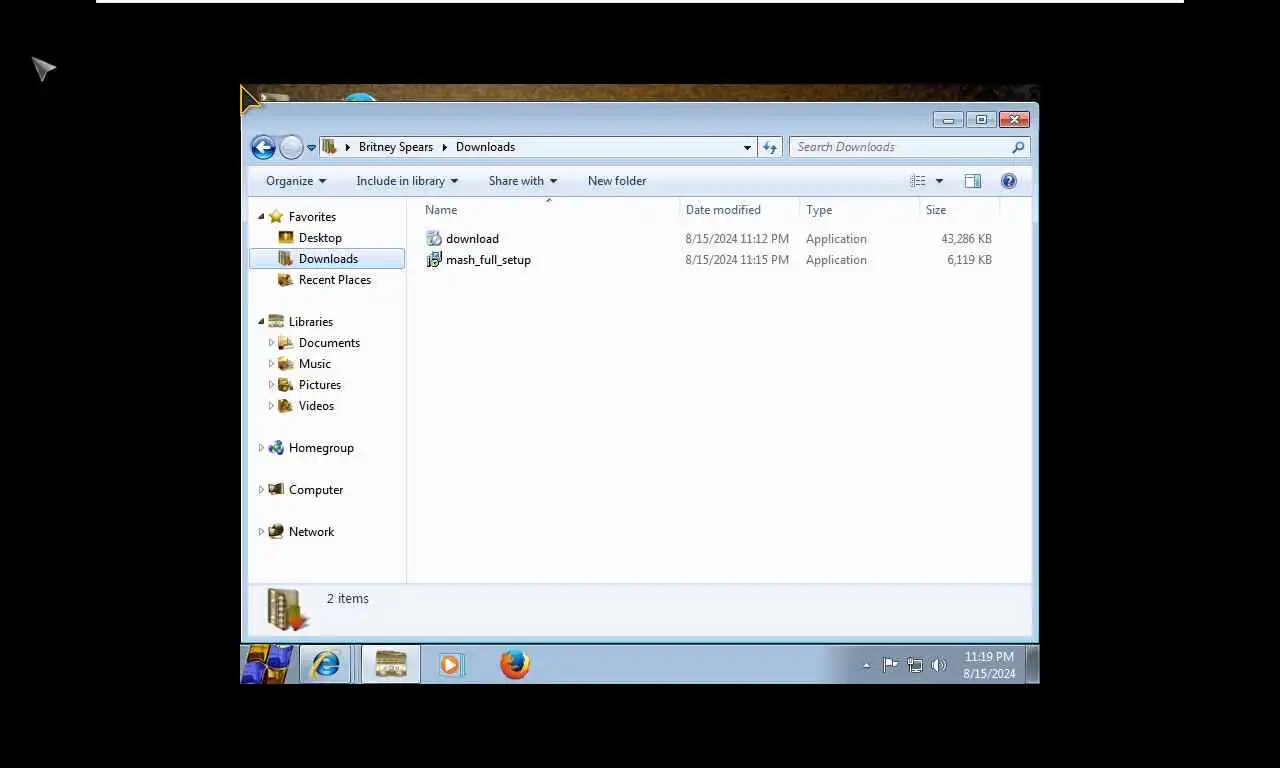The image size is (1280, 768).
Task: Toggle the preview pane
Action: tap(973, 181)
